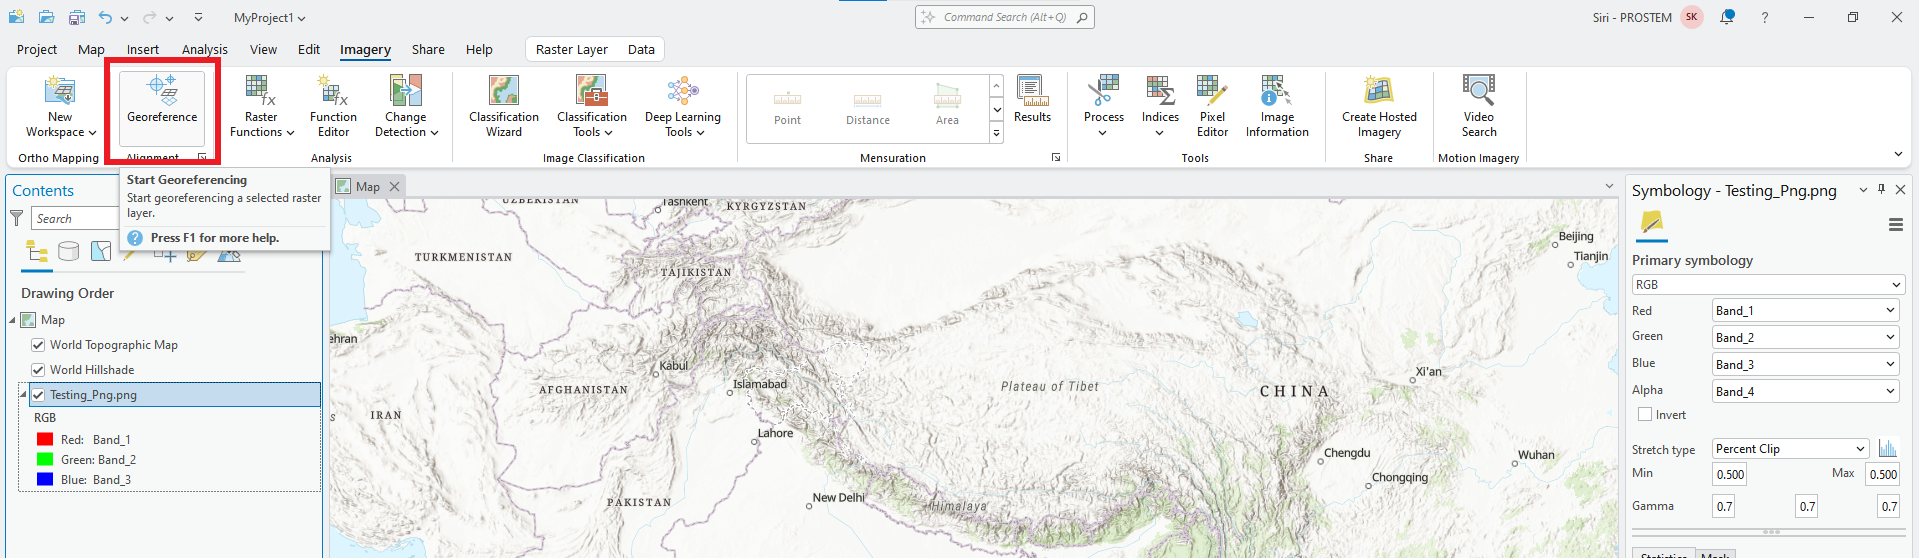Viewport: 1919px width, 558px height.
Task: Click the Blue Band_3 color swatch
Action: 44,479
